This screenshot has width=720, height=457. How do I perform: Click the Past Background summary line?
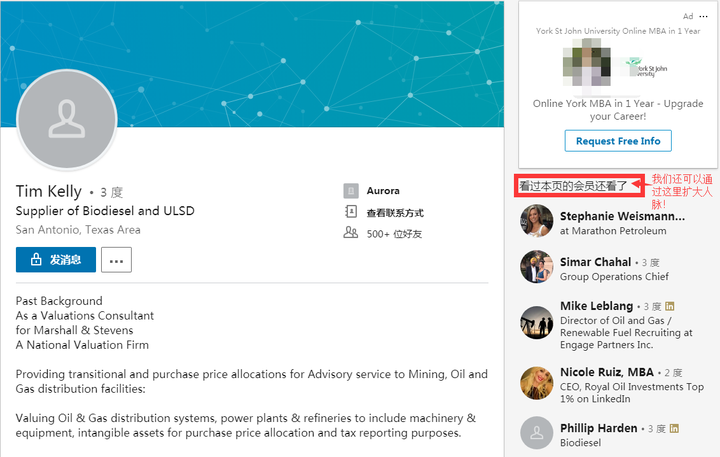click(59, 301)
